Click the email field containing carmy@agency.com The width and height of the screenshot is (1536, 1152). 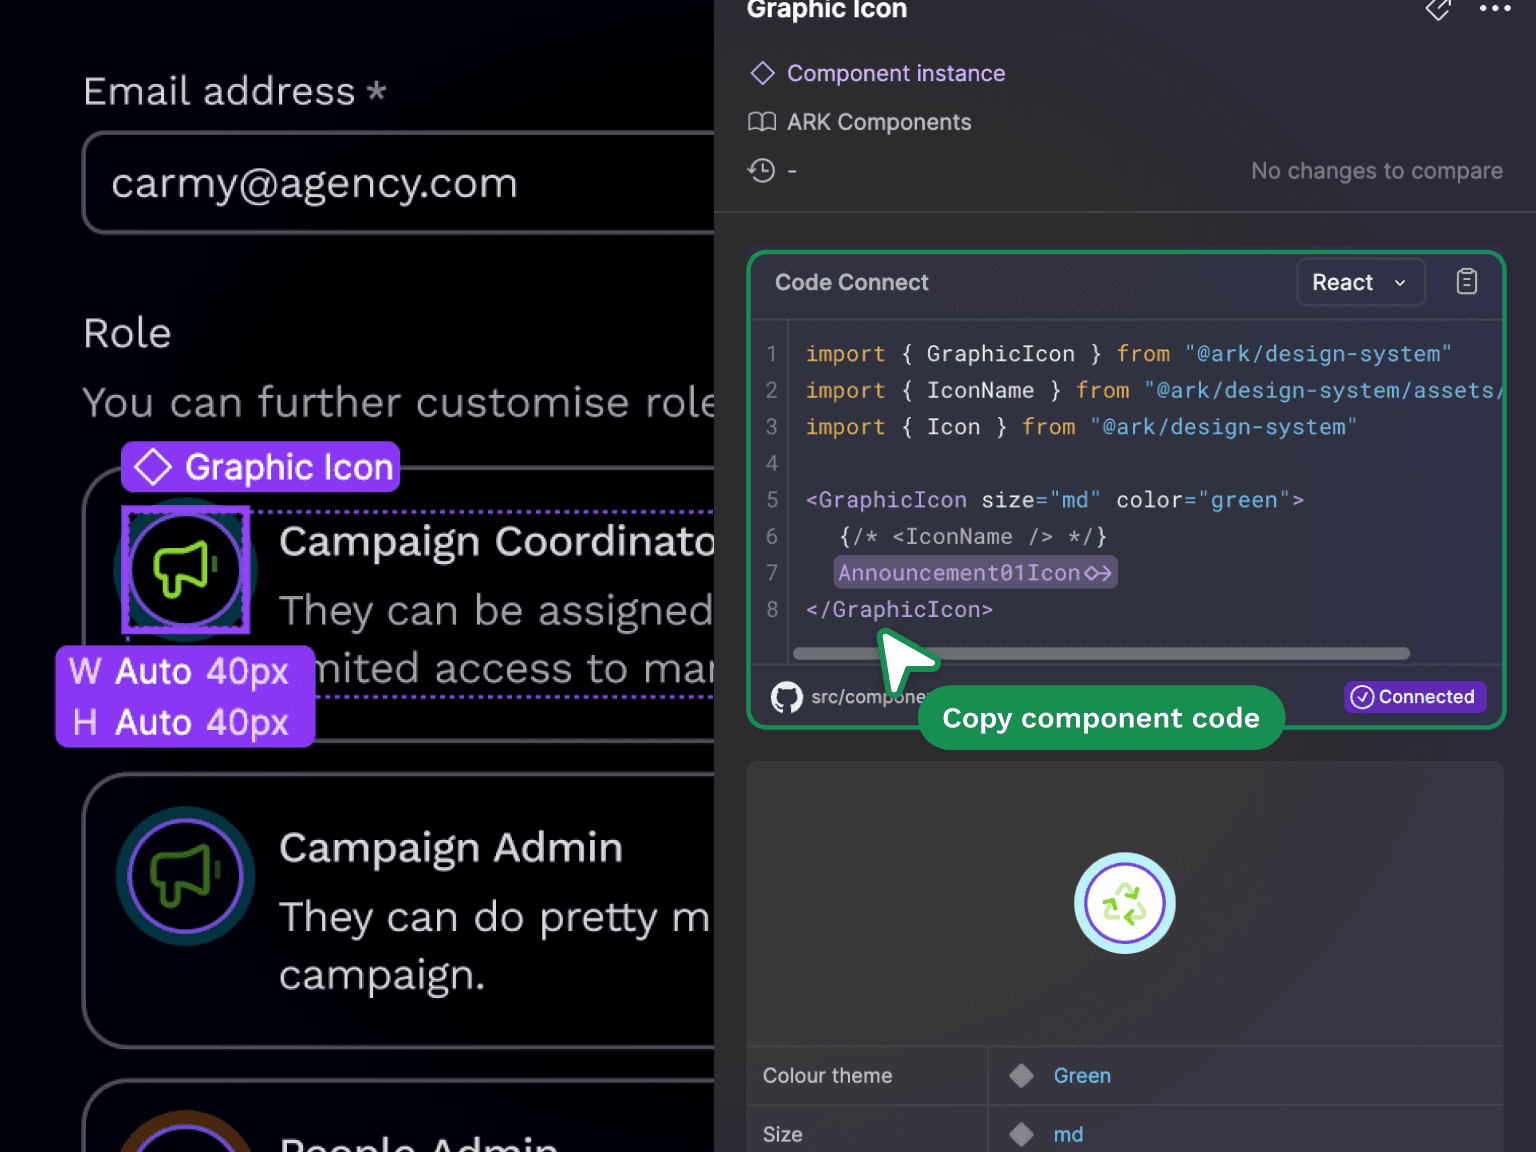click(x=398, y=183)
